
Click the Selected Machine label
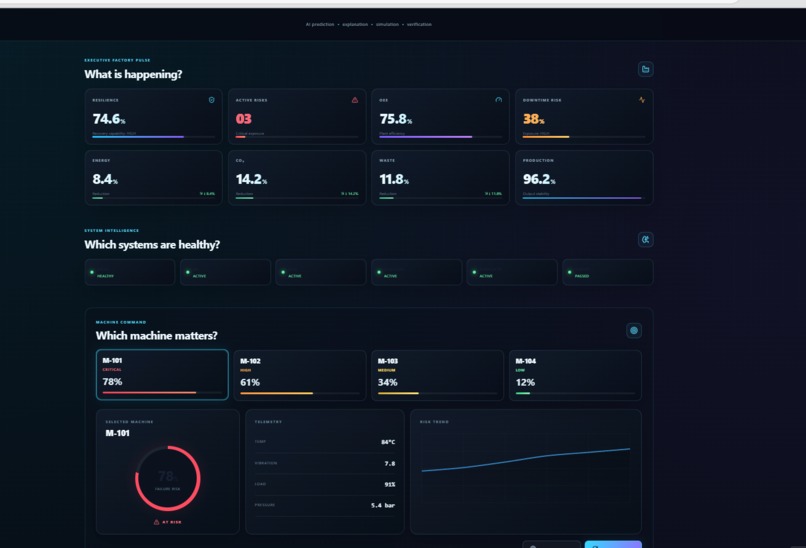point(130,422)
